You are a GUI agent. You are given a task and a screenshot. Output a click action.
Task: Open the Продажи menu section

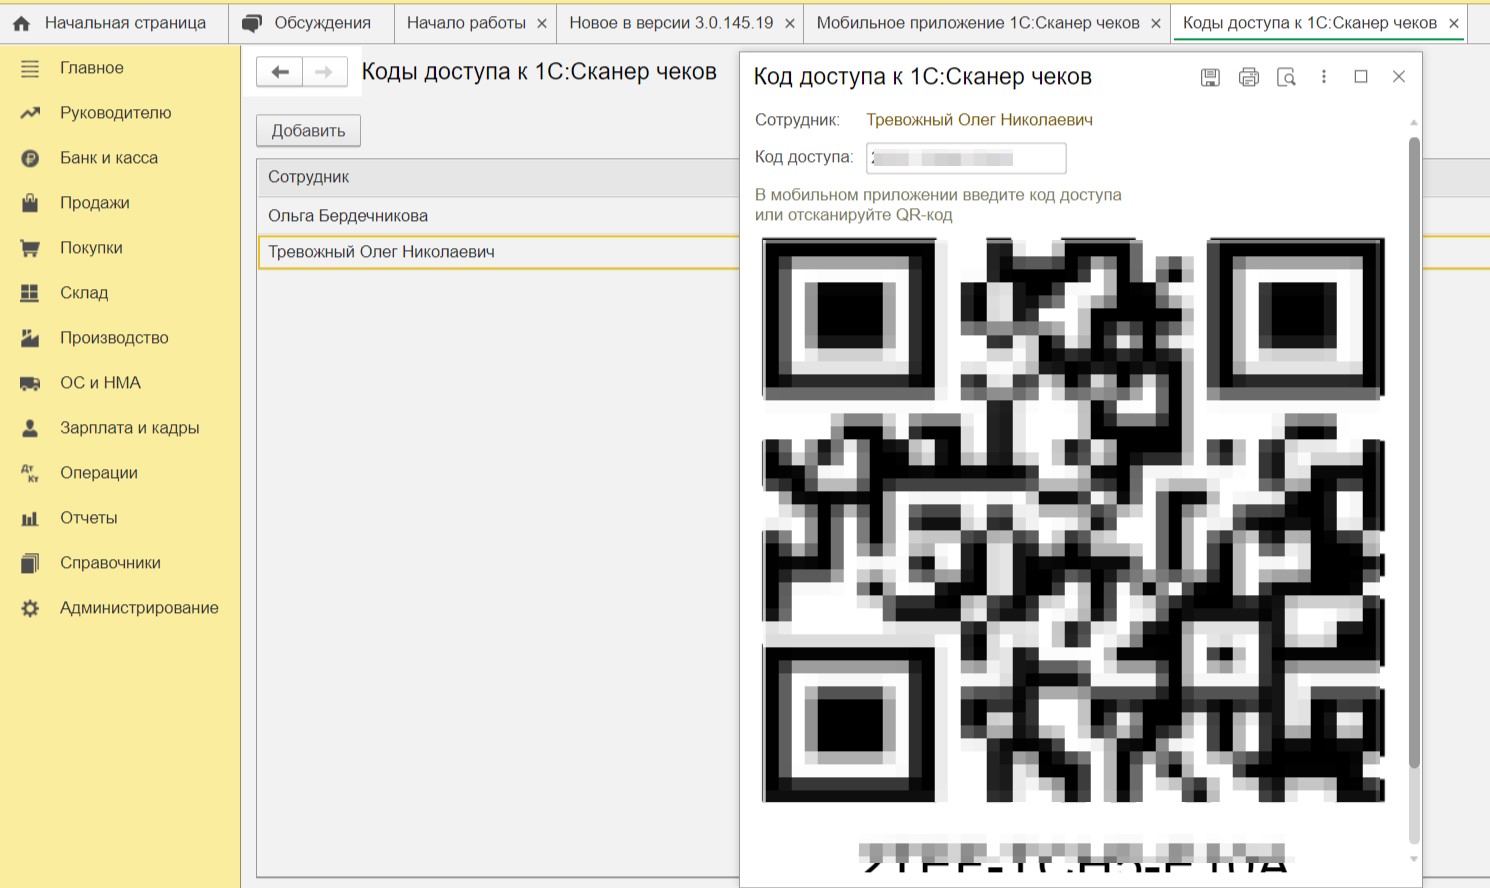tap(95, 203)
